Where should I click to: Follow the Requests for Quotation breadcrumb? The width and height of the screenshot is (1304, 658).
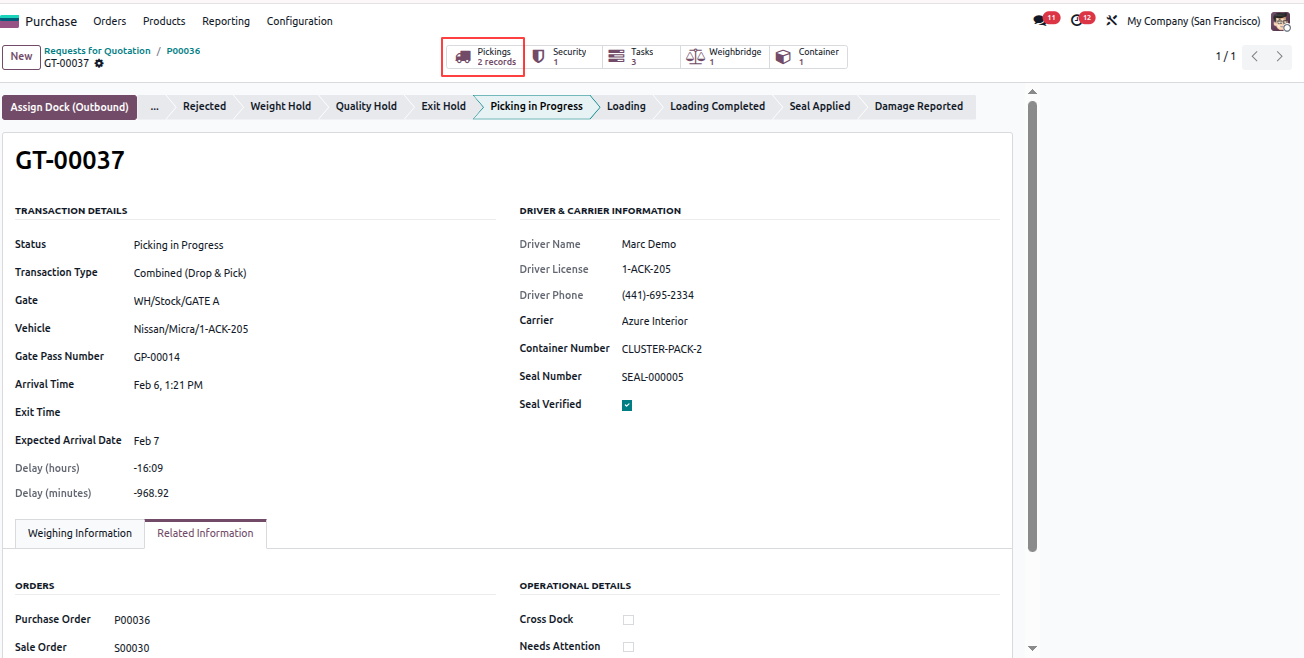tap(97, 51)
